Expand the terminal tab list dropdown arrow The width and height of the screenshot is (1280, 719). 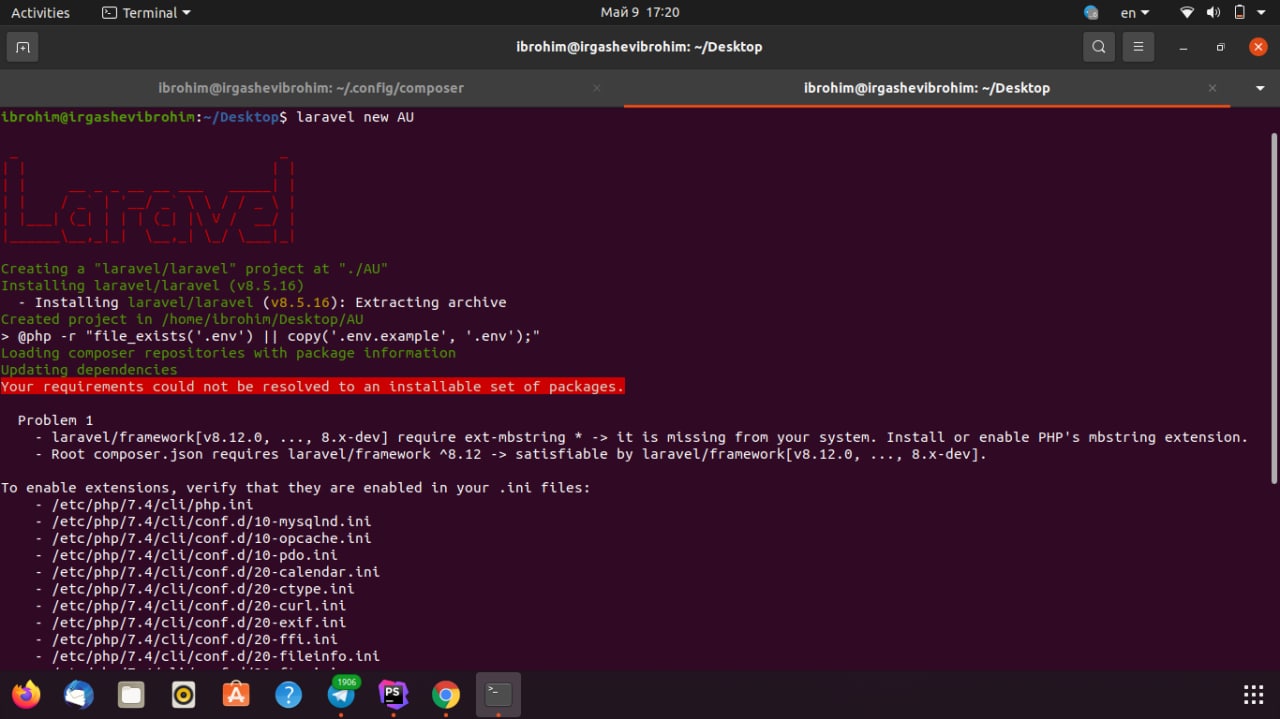click(x=1260, y=88)
